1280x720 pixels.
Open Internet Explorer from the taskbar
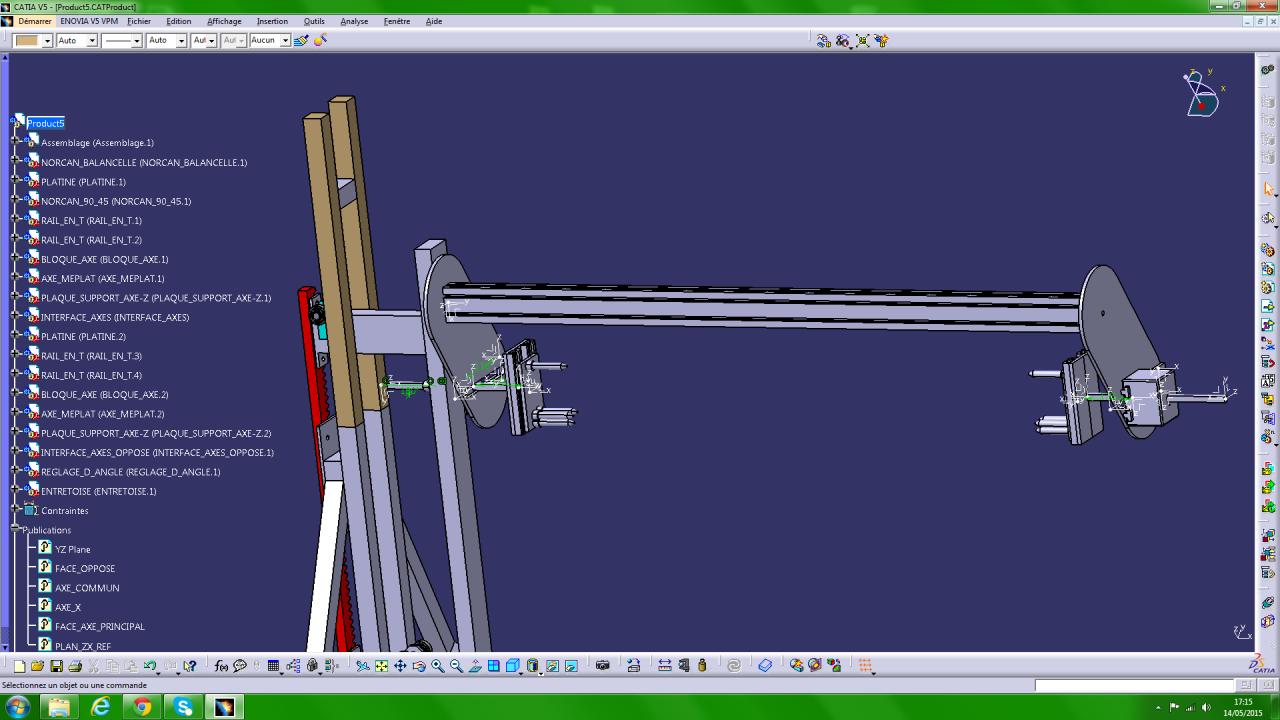pos(101,707)
